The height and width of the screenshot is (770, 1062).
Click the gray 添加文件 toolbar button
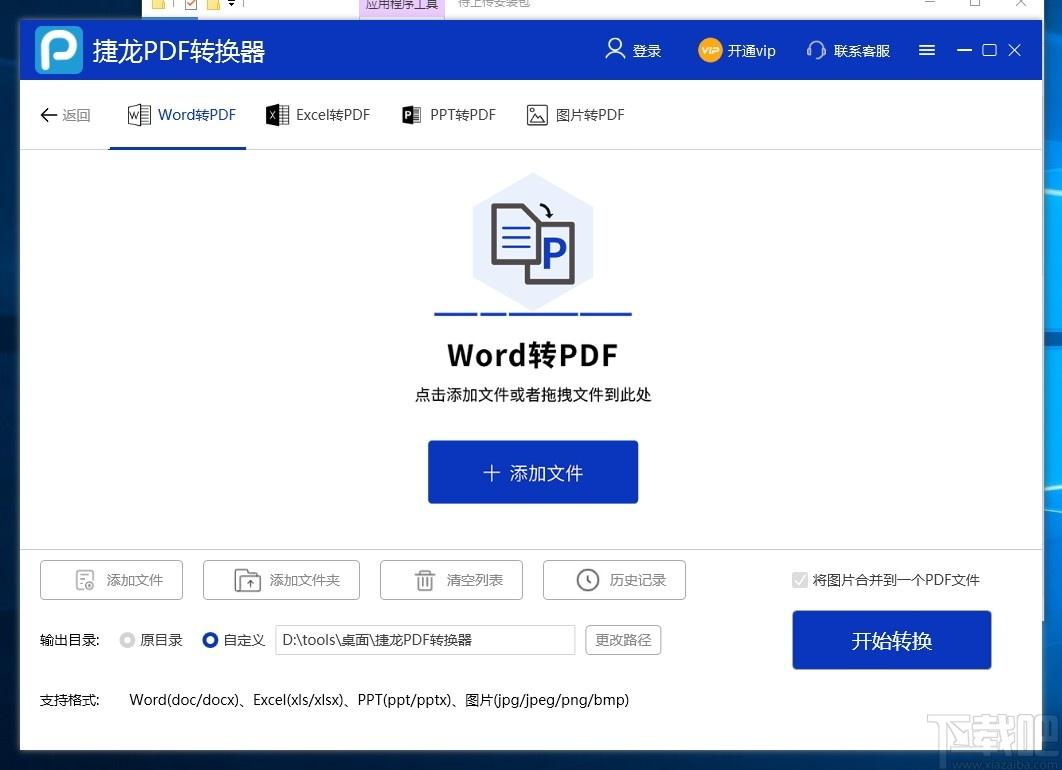tap(112, 580)
